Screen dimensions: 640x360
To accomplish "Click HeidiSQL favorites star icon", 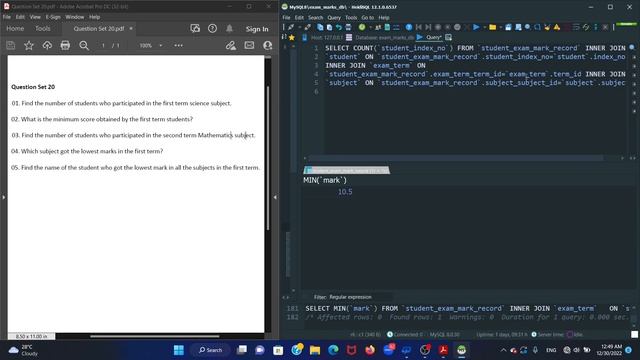I will click(x=292, y=38).
